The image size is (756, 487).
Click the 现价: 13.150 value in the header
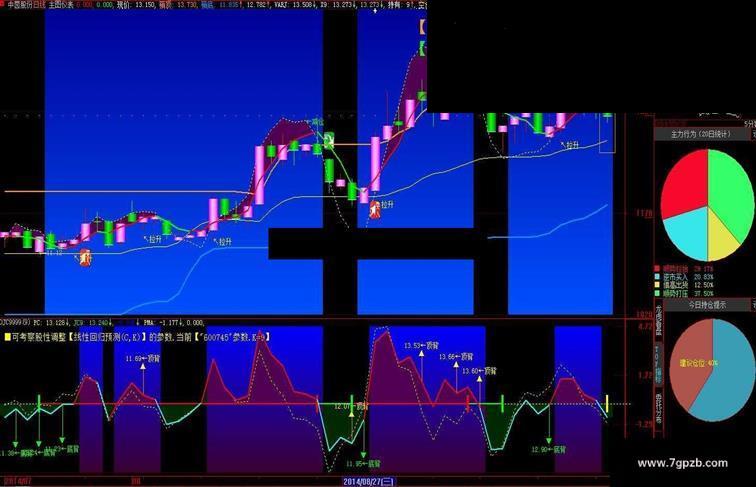(x=136, y=5)
